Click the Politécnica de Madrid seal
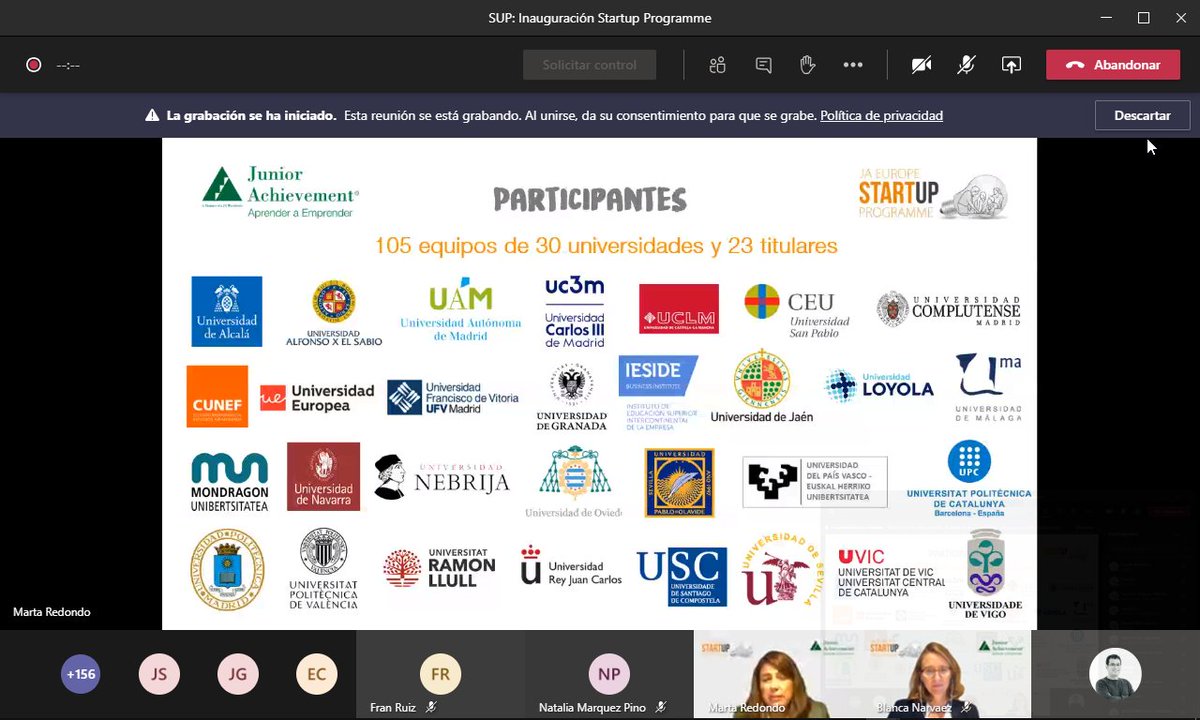The width and height of the screenshot is (1200, 720). (x=227, y=569)
